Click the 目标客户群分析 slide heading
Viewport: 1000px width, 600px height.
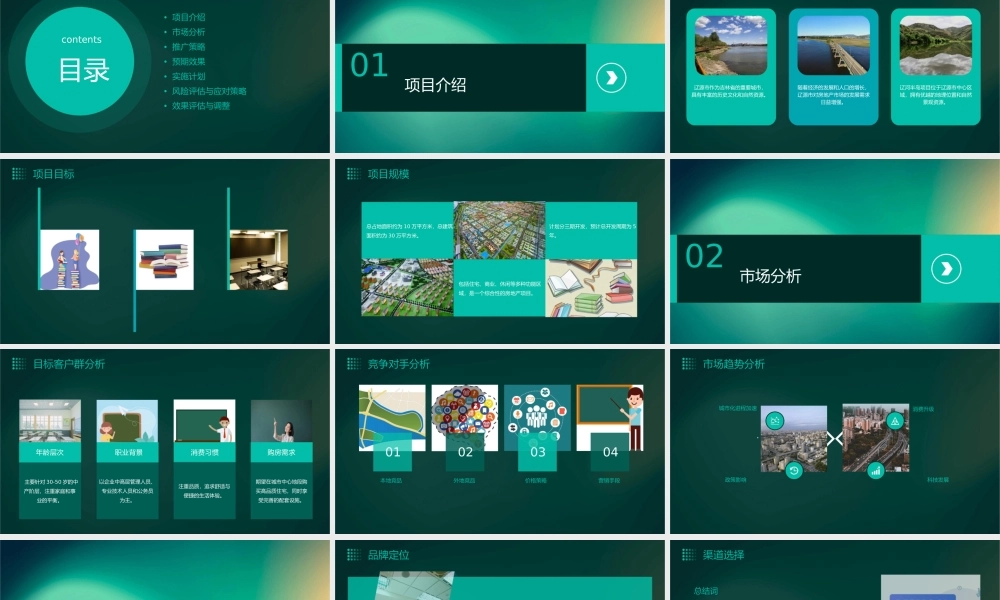point(69,364)
